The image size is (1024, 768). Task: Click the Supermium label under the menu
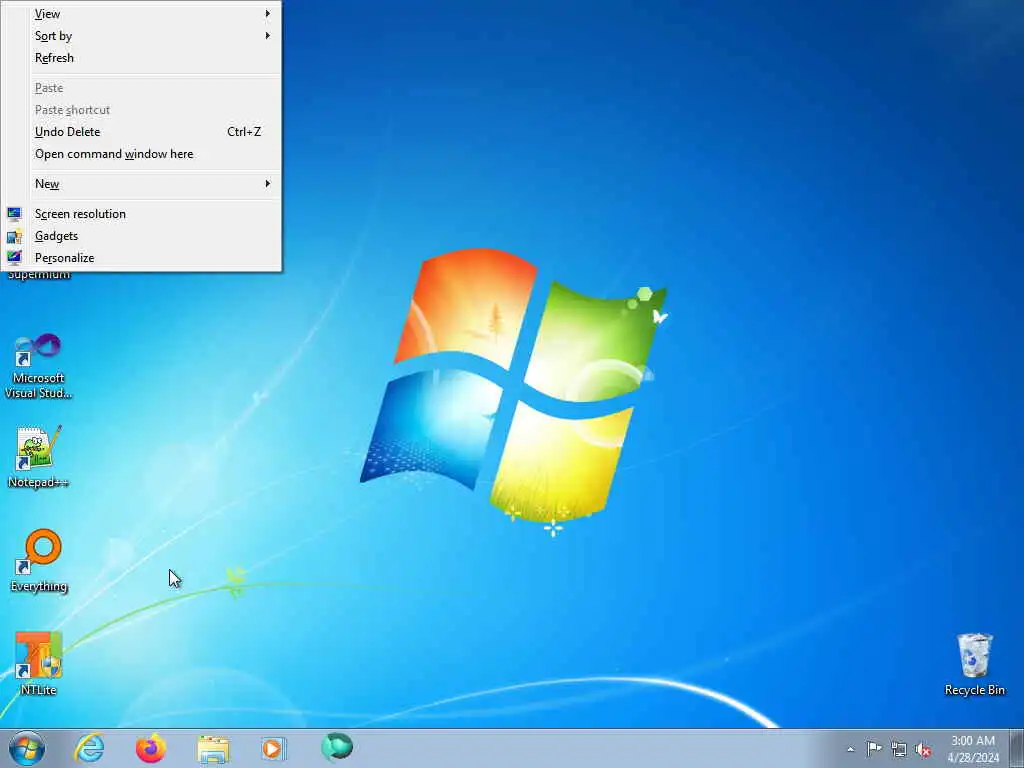[39, 275]
